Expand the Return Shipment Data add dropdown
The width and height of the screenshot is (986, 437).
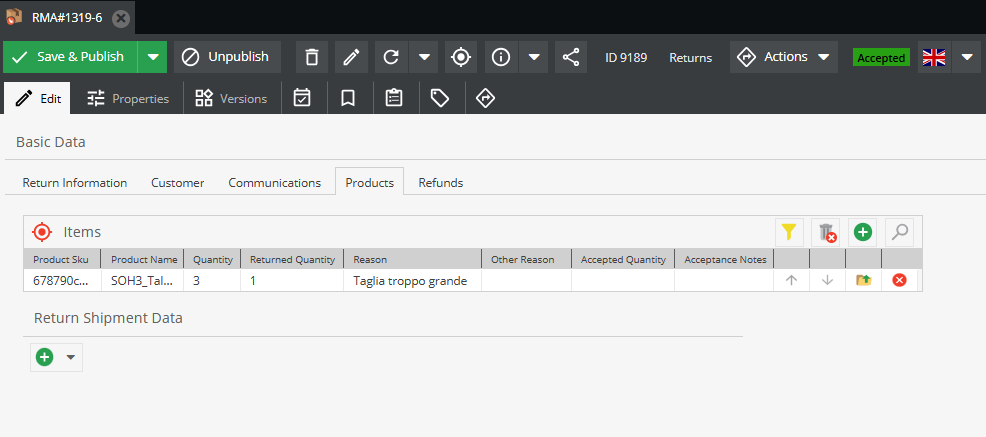[70, 357]
